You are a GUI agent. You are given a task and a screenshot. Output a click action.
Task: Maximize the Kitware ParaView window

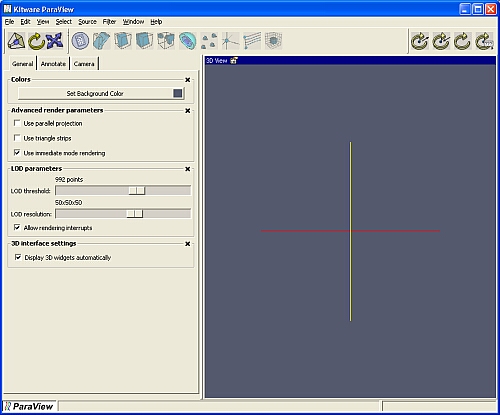(478, 9)
